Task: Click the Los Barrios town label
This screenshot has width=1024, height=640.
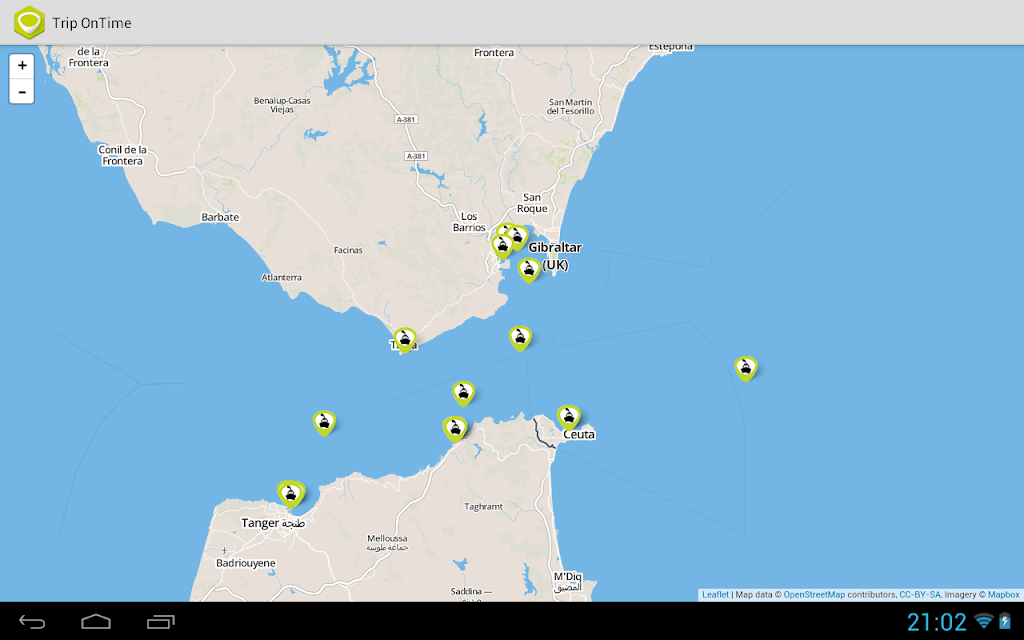Action: [469, 222]
